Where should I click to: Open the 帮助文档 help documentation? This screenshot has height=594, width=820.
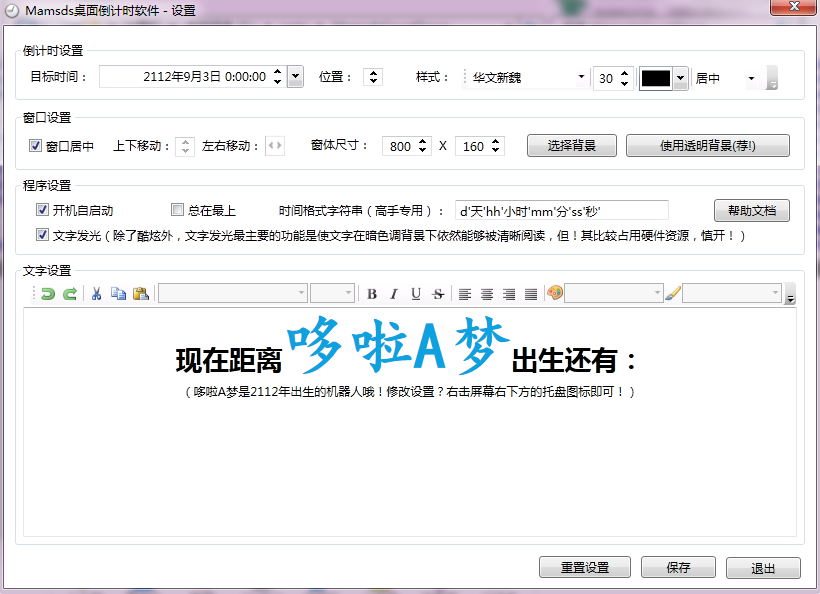pos(751,210)
